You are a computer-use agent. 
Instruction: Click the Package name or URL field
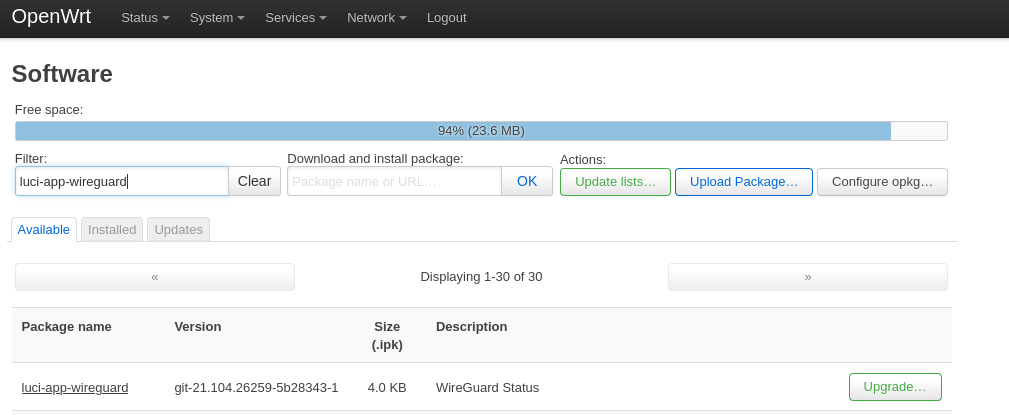click(394, 181)
